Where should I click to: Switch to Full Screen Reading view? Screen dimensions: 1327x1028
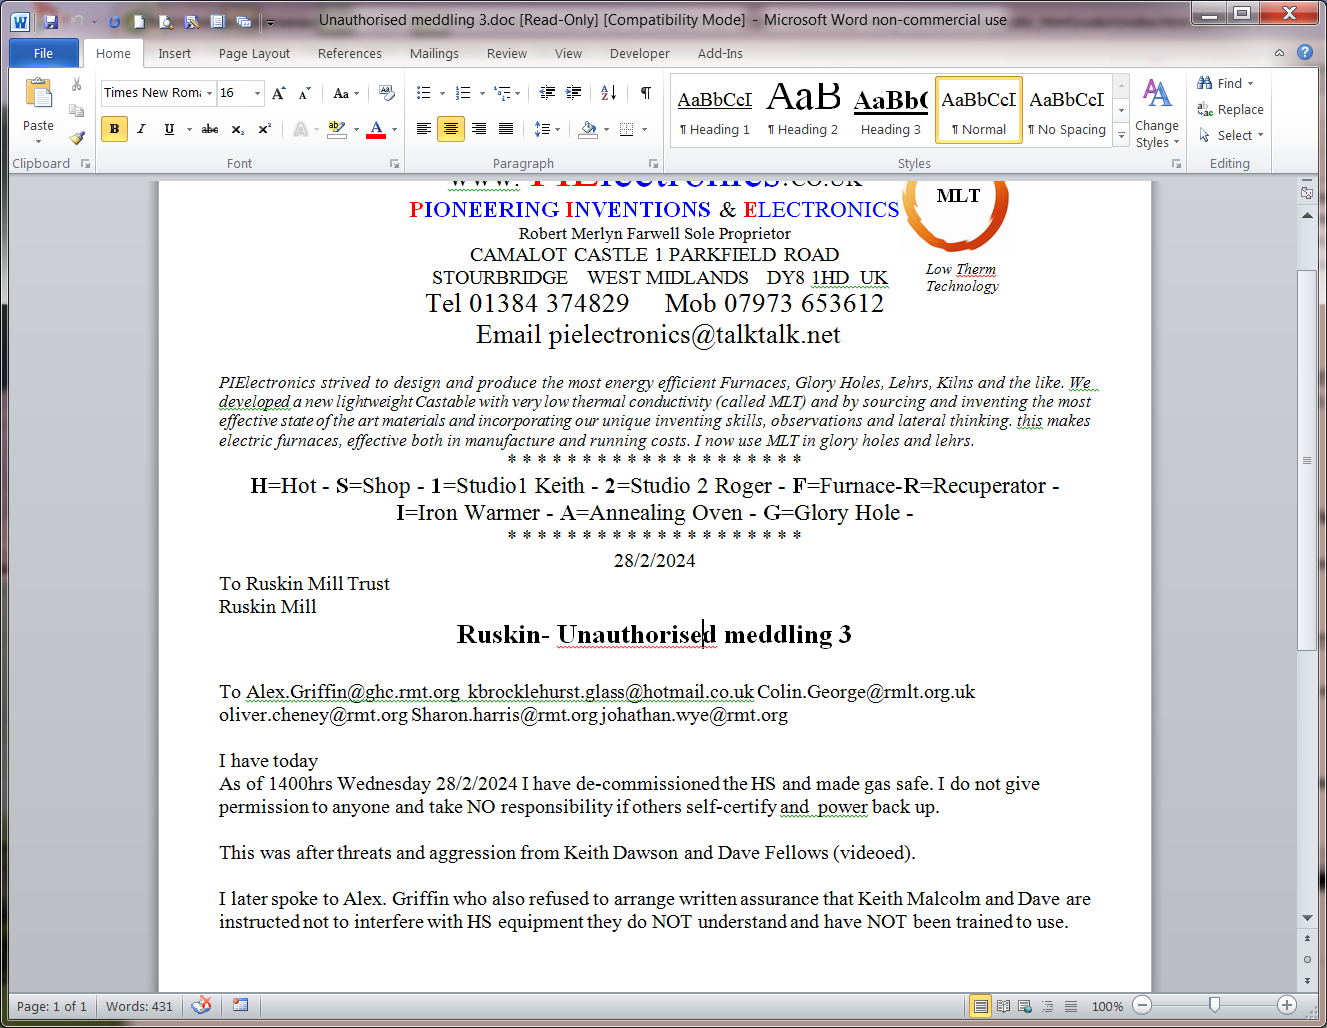point(1003,1006)
